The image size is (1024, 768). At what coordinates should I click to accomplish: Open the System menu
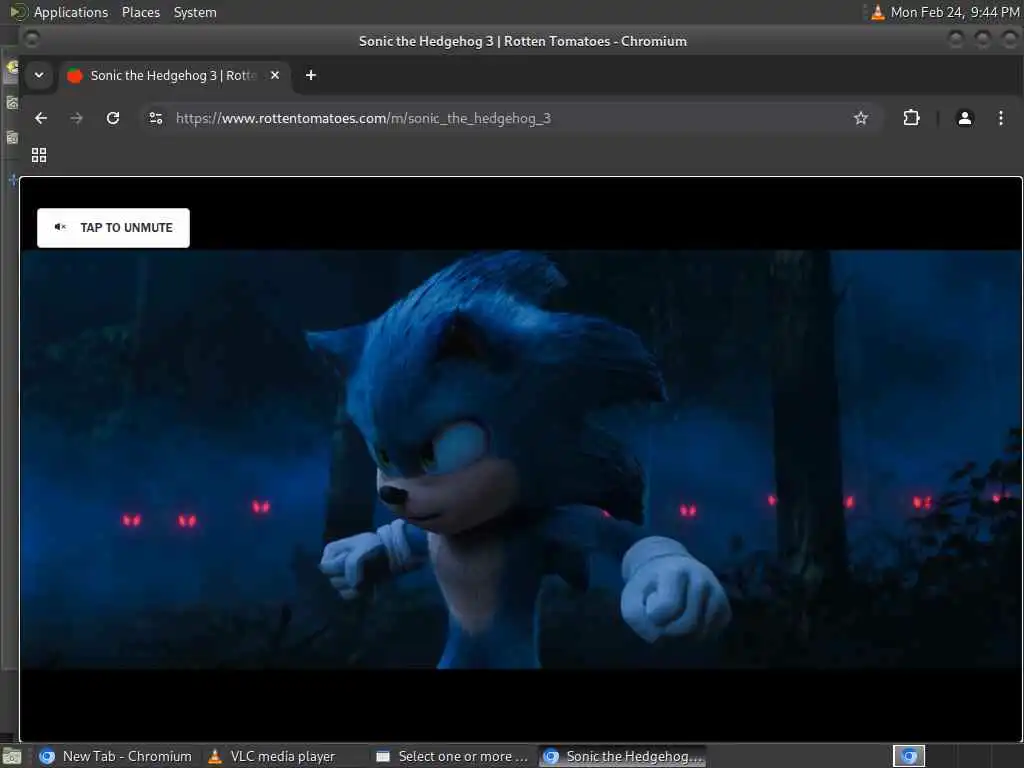tap(195, 12)
